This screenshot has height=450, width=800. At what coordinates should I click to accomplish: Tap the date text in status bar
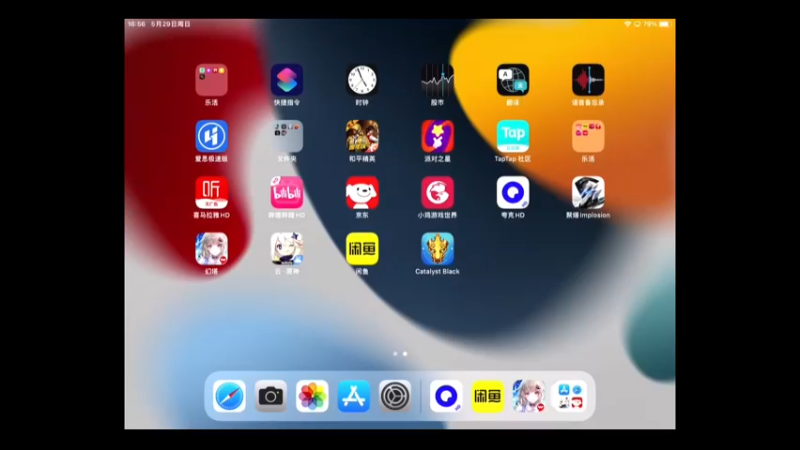click(171, 24)
